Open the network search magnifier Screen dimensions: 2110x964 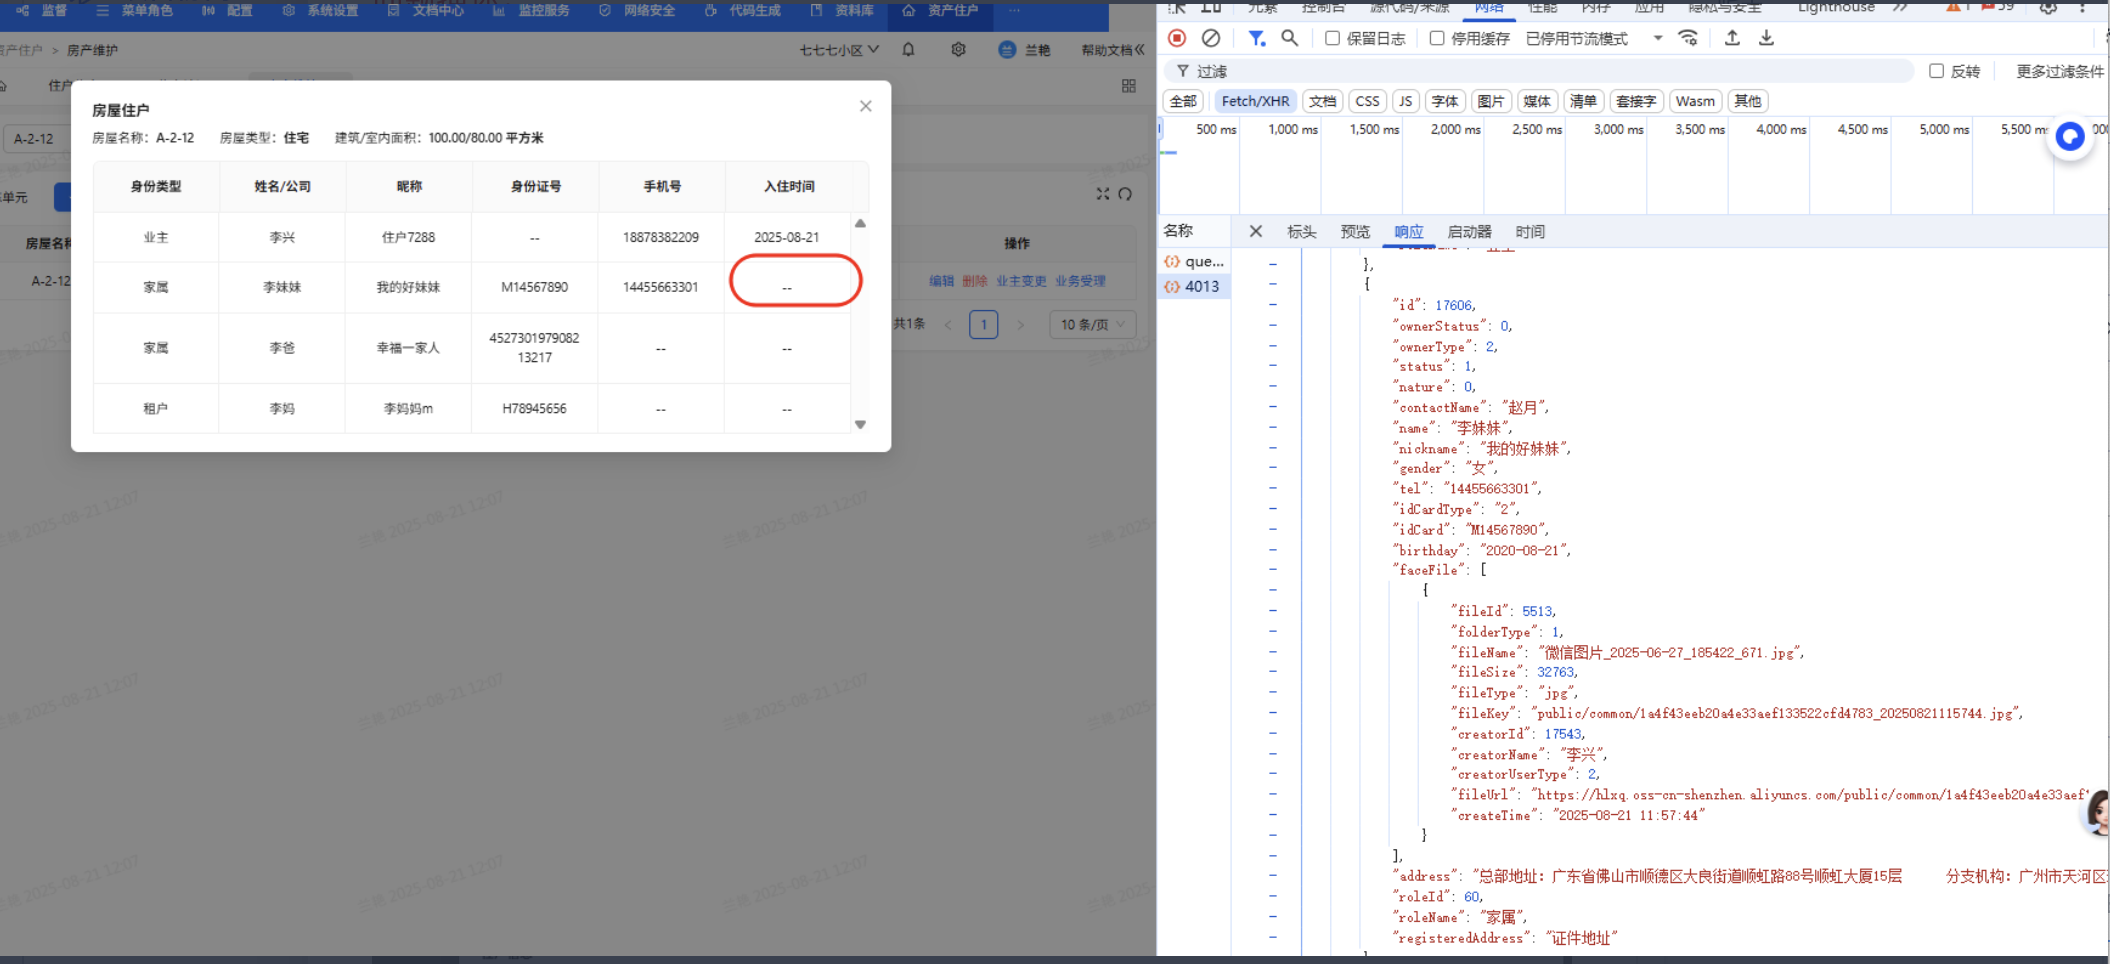click(x=1290, y=38)
